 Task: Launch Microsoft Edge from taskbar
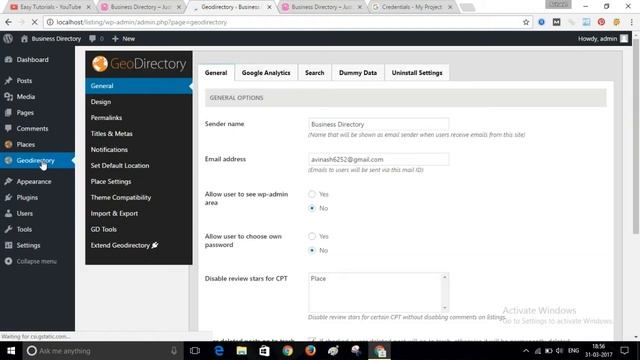click(x=219, y=351)
